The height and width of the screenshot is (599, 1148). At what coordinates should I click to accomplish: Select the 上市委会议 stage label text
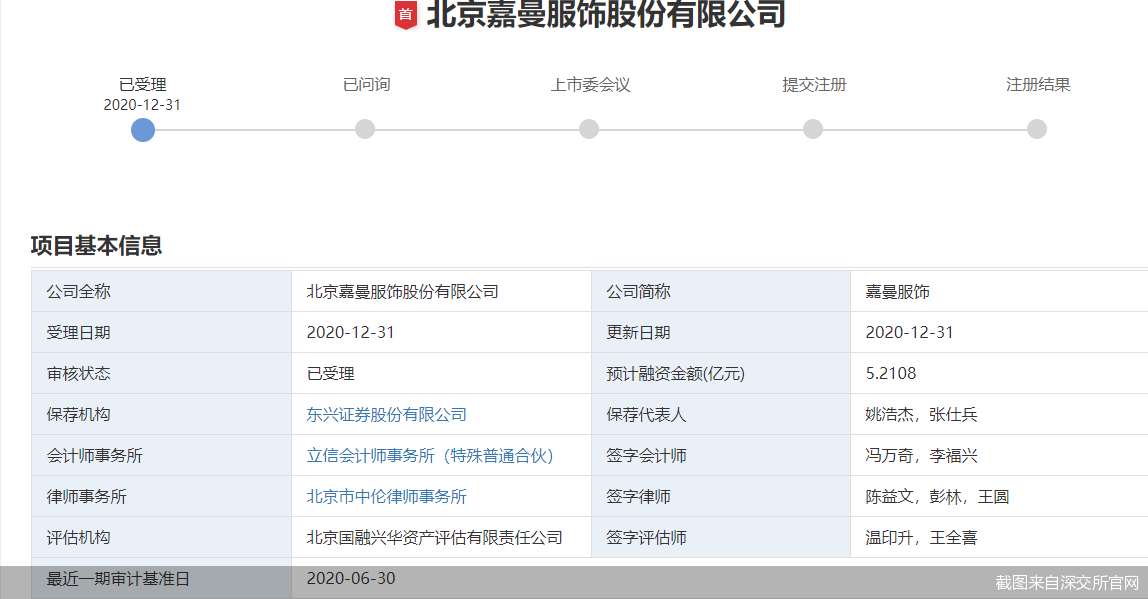click(x=590, y=84)
